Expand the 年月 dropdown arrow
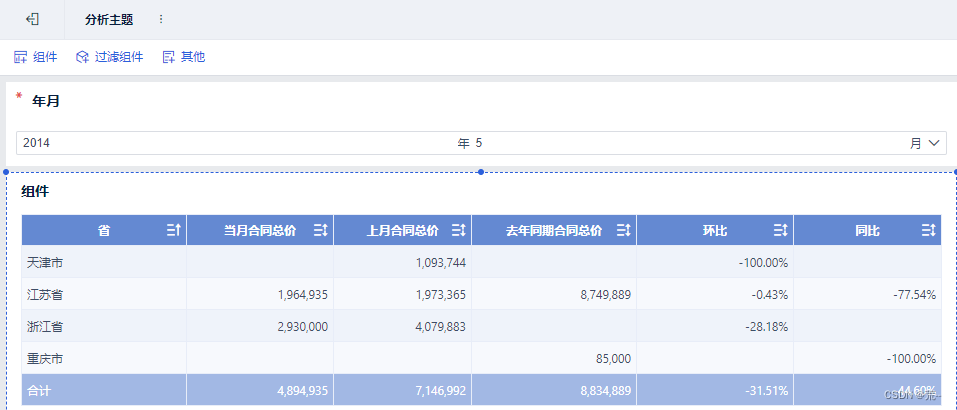The image size is (957, 410). click(934, 143)
